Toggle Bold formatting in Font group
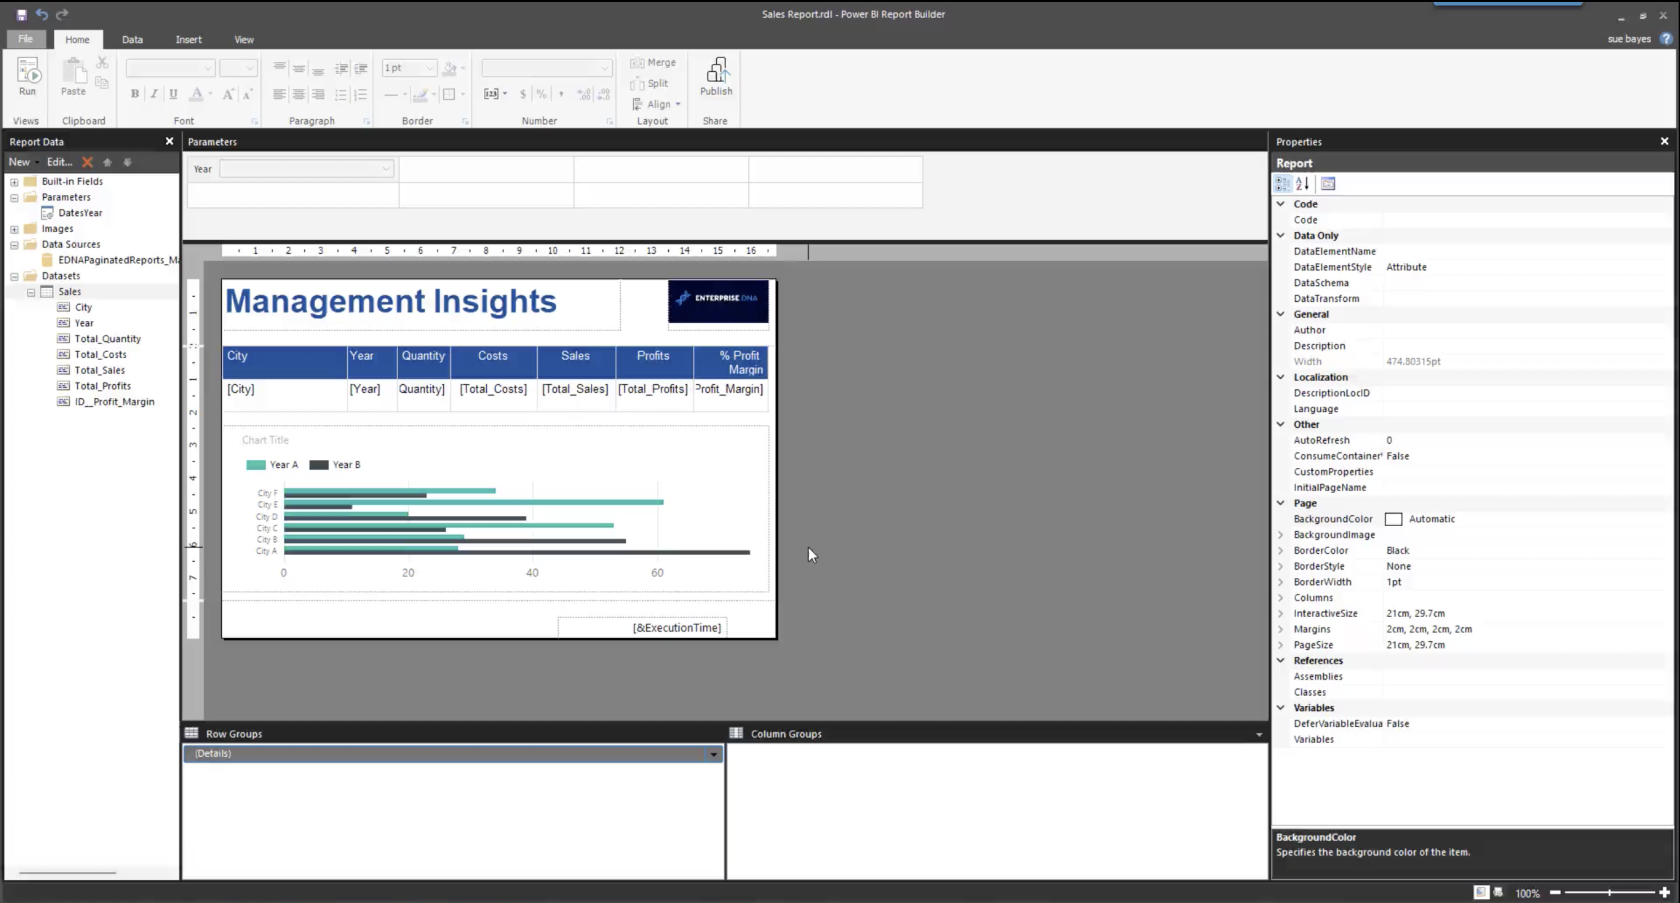 tap(135, 94)
